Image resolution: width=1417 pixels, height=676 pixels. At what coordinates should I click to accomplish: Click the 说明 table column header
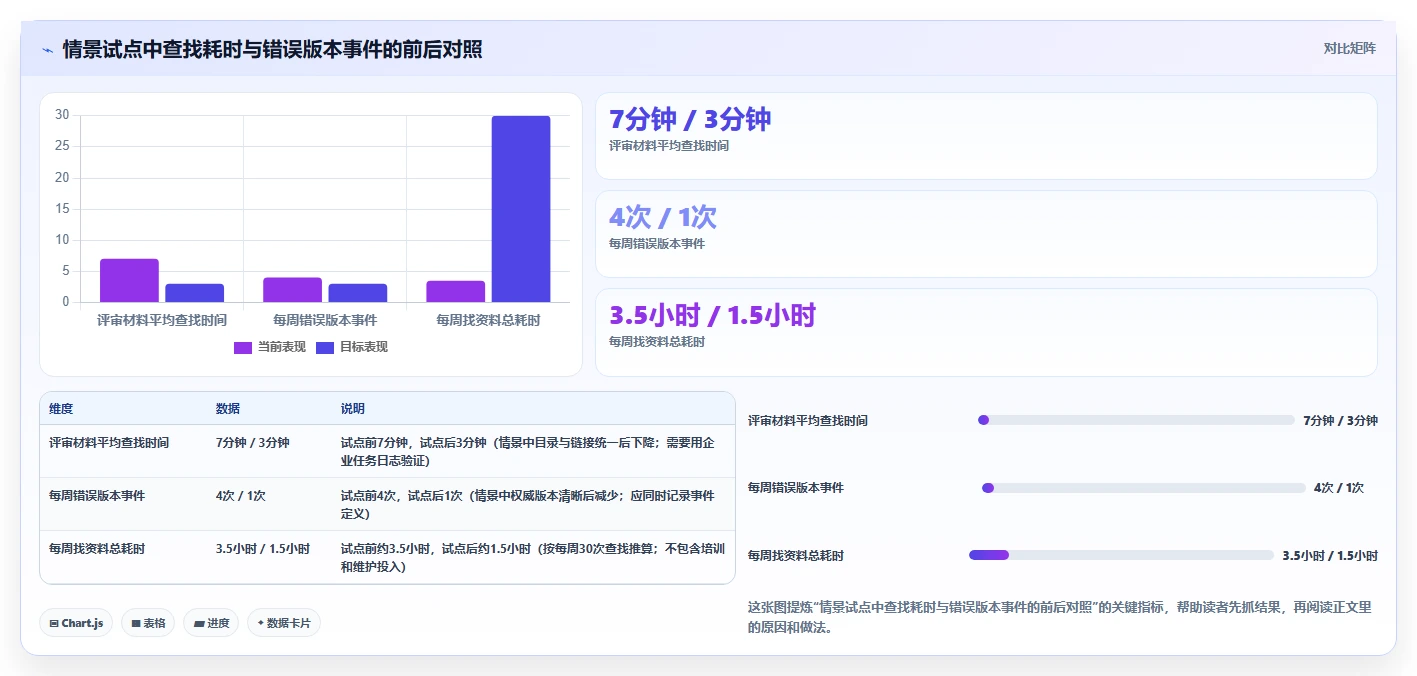pos(353,409)
